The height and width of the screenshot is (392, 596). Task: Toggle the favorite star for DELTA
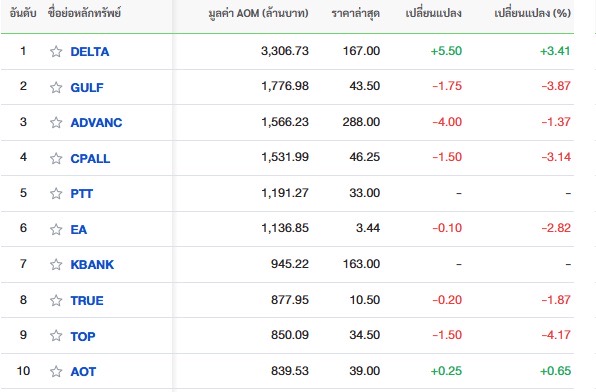tap(56, 51)
